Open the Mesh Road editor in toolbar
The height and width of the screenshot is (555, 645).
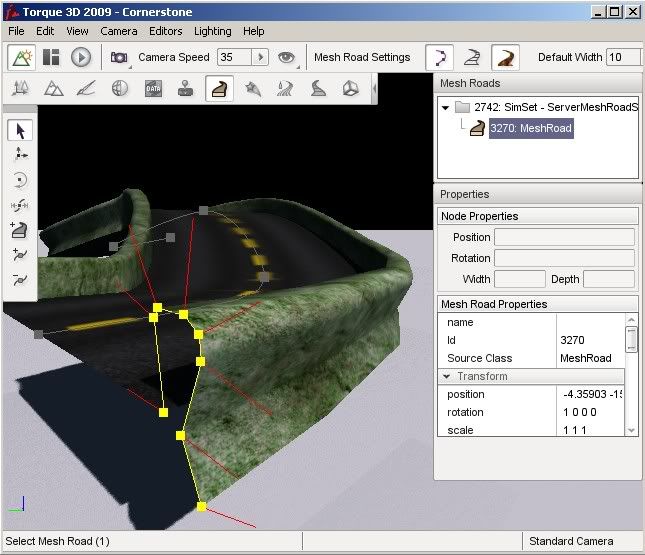(x=219, y=89)
